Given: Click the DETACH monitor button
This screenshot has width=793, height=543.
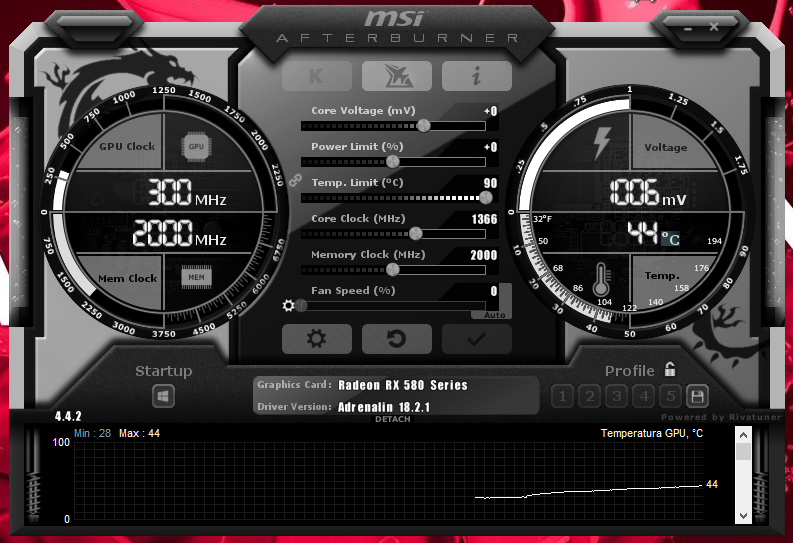Looking at the screenshot, I should click(x=393, y=419).
